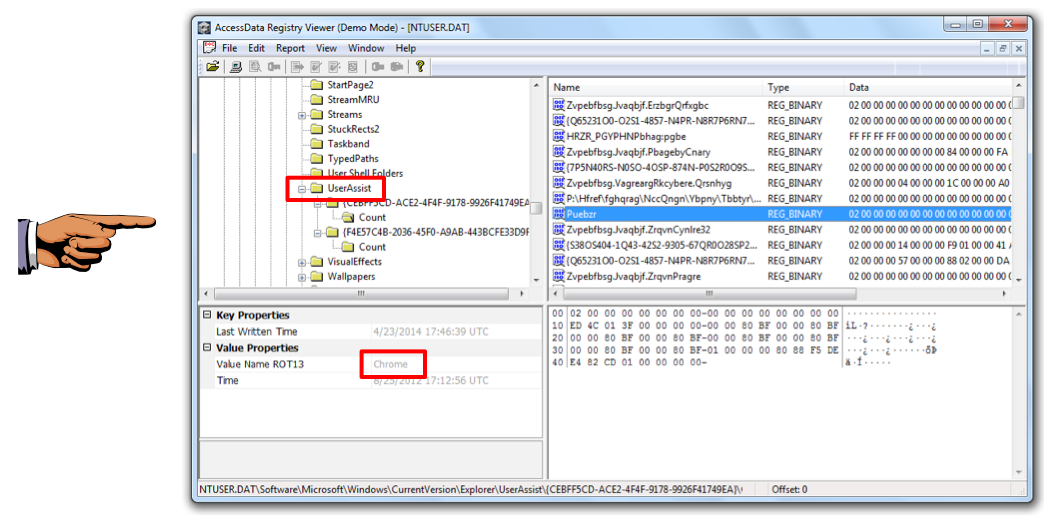Expand the Streams key
The height and width of the screenshot is (524, 1049).
[302, 114]
